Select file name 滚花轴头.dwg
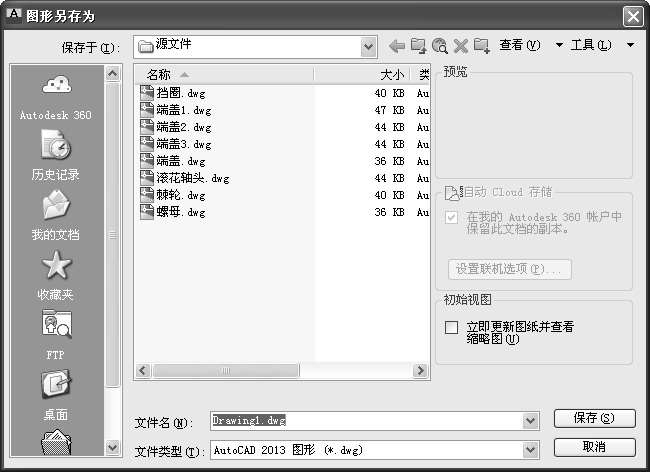Screen dimensions: 650x472 click(x=193, y=178)
